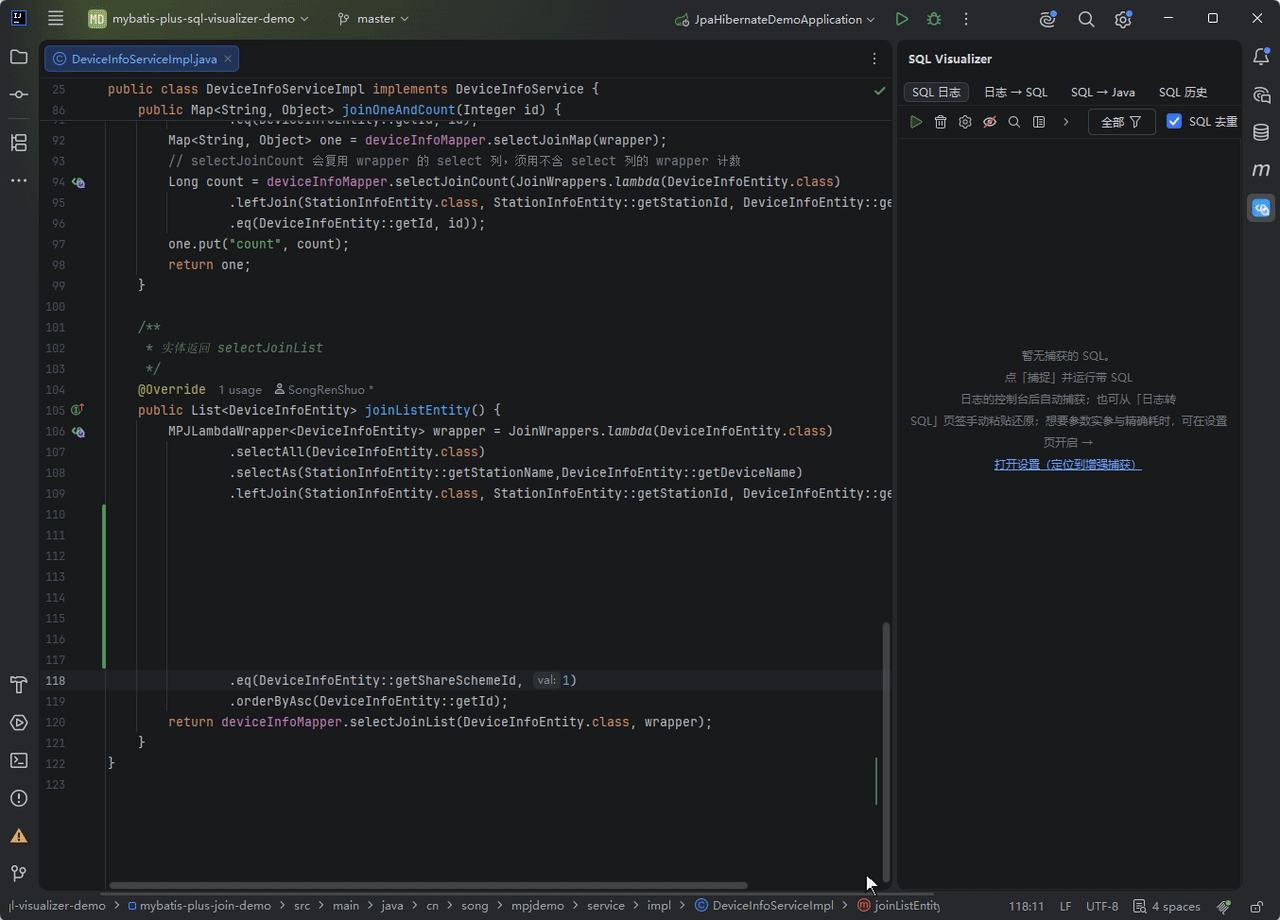The image size is (1280, 920).
Task: Open the Structure tool window
Action: coord(19,142)
